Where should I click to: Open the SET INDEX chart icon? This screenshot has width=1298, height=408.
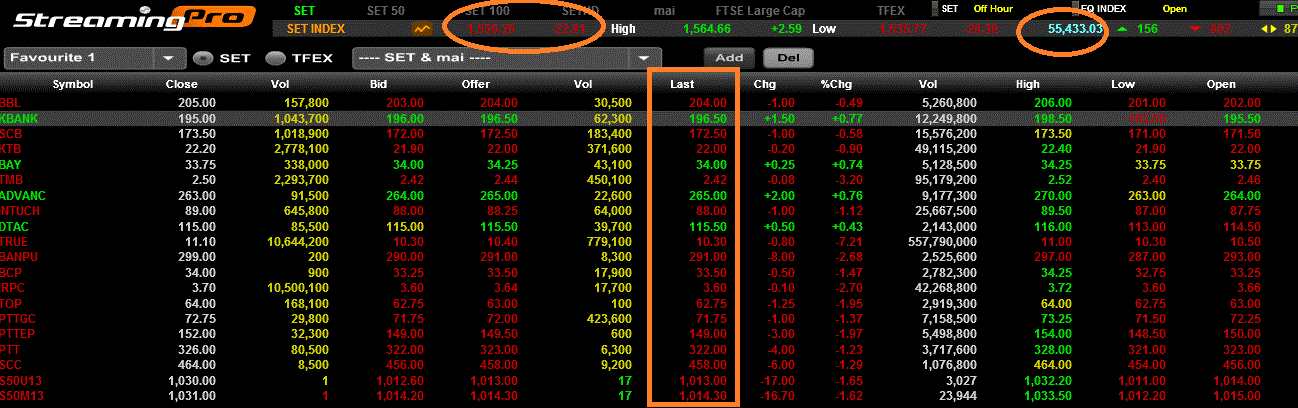(424, 29)
